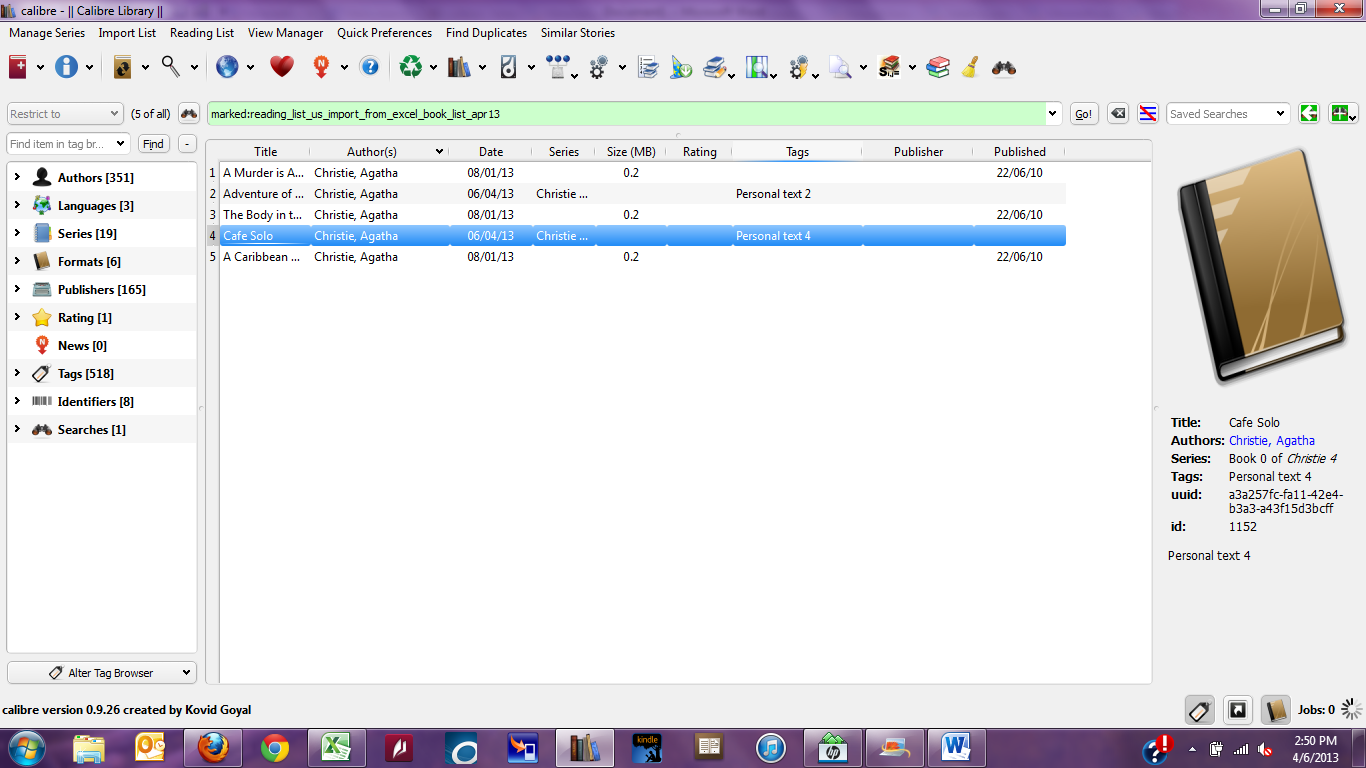The image size is (1366, 768).
Task: Click the green arrow copy search button
Action: (x=1309, y=114)
